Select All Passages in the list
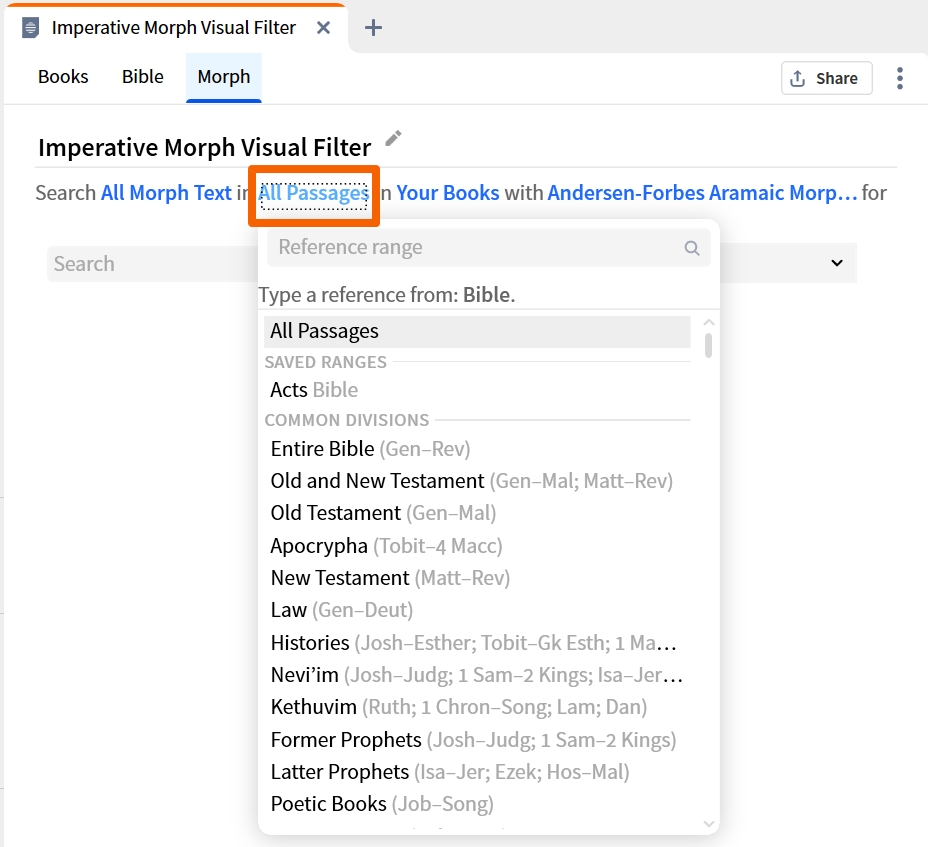This screenshot has width=928, height=847. (477, 331)
